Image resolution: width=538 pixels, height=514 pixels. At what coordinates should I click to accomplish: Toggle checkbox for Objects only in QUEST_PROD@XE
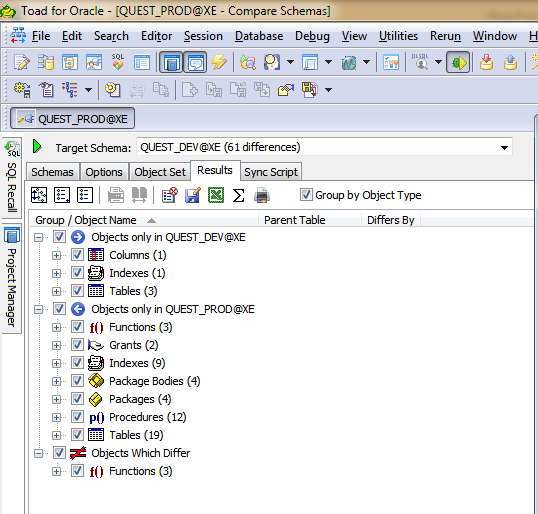pos(59,308)
